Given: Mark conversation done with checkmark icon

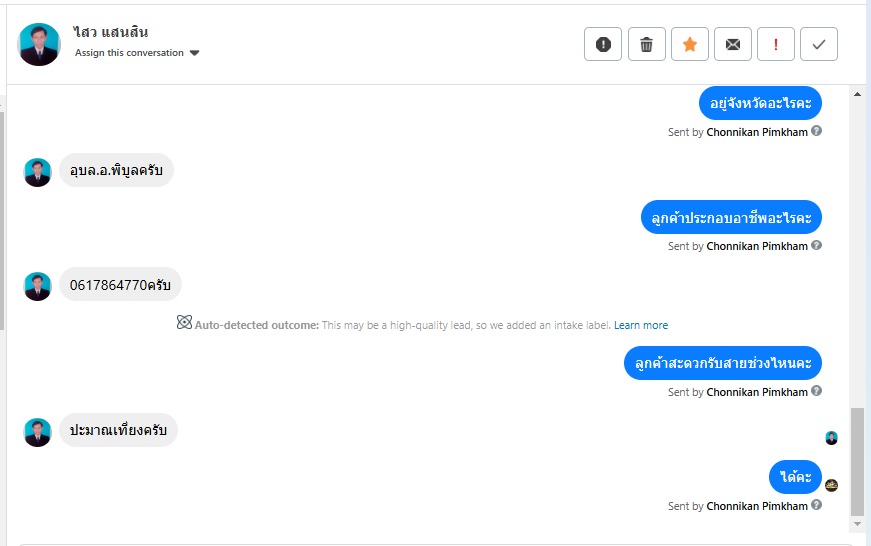Looking at the screenshot, I should pos(819,44).
